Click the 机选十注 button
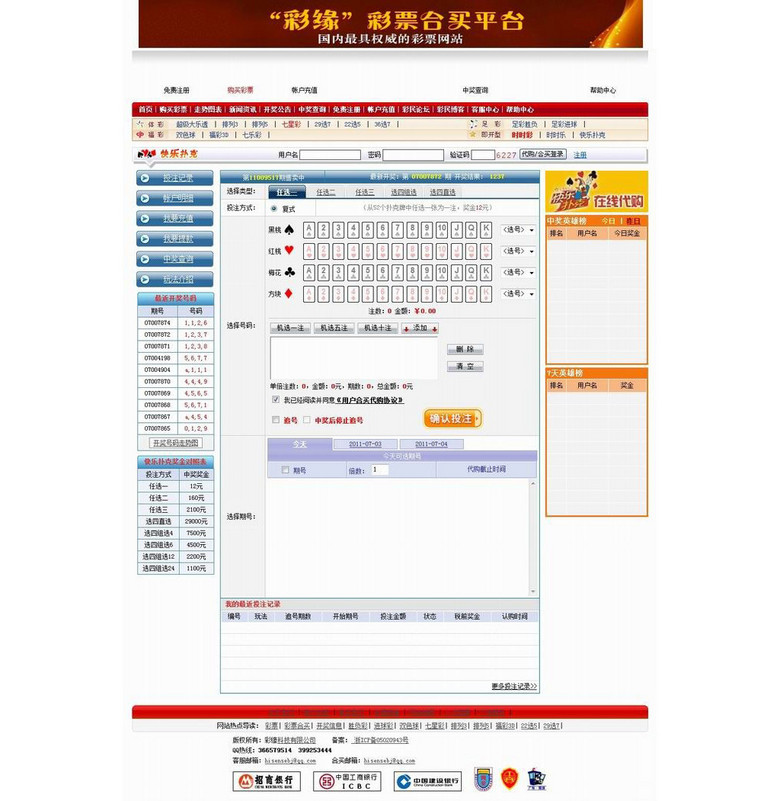 (x=378, y=328)
